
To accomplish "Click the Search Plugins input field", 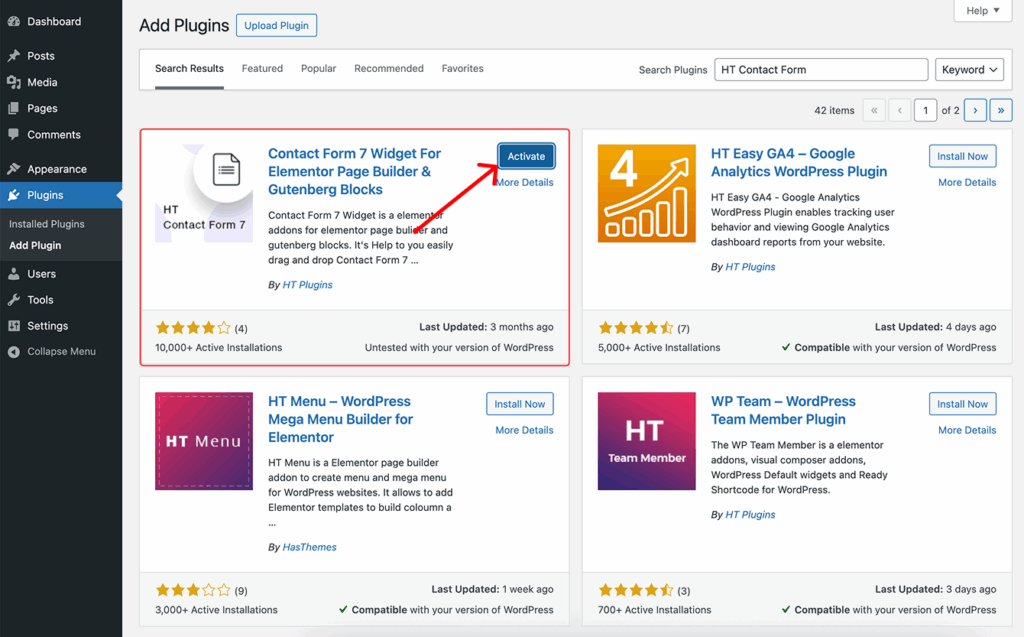I will tap(820, 70).
